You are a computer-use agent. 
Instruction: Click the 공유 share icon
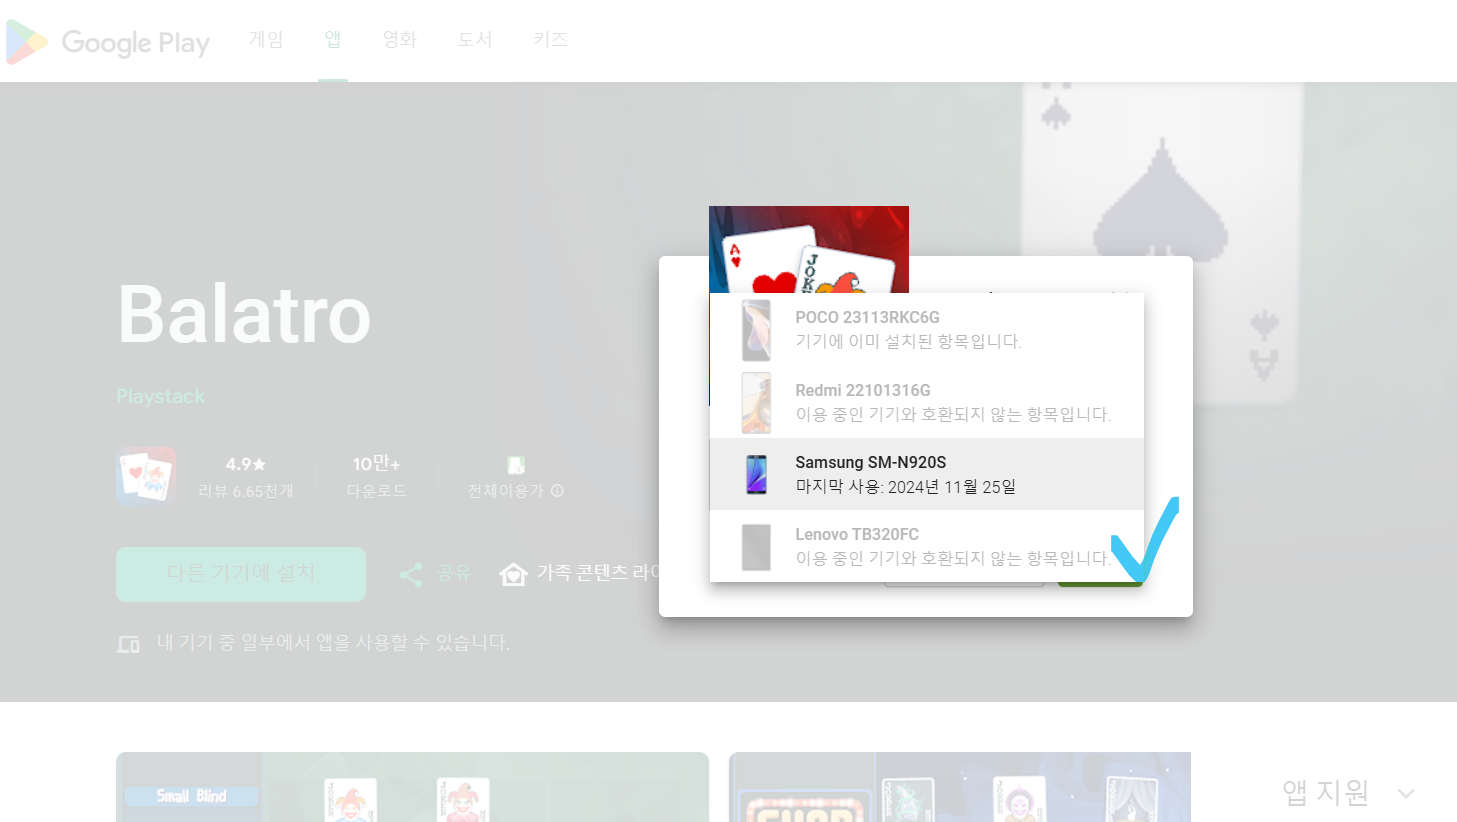point(411,574)
